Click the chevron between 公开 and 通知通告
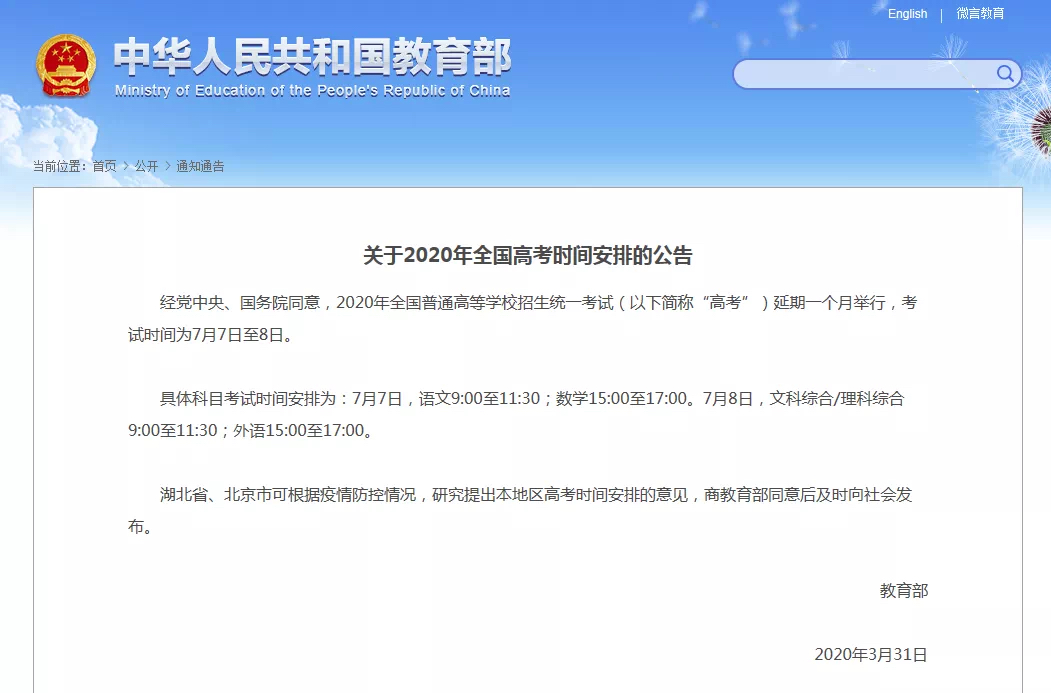Viewport: 1051px width, 693px height. [x=168, y=166]
